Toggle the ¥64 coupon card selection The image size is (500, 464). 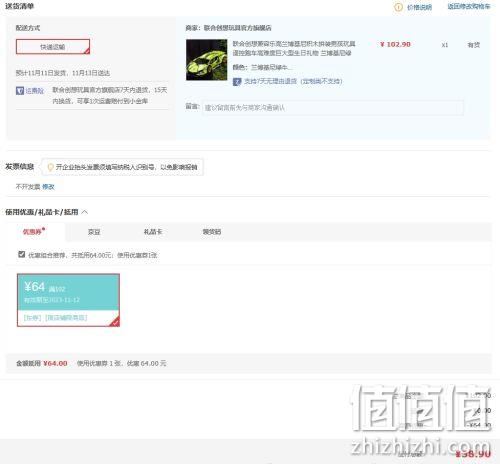(x=68, y=300)
